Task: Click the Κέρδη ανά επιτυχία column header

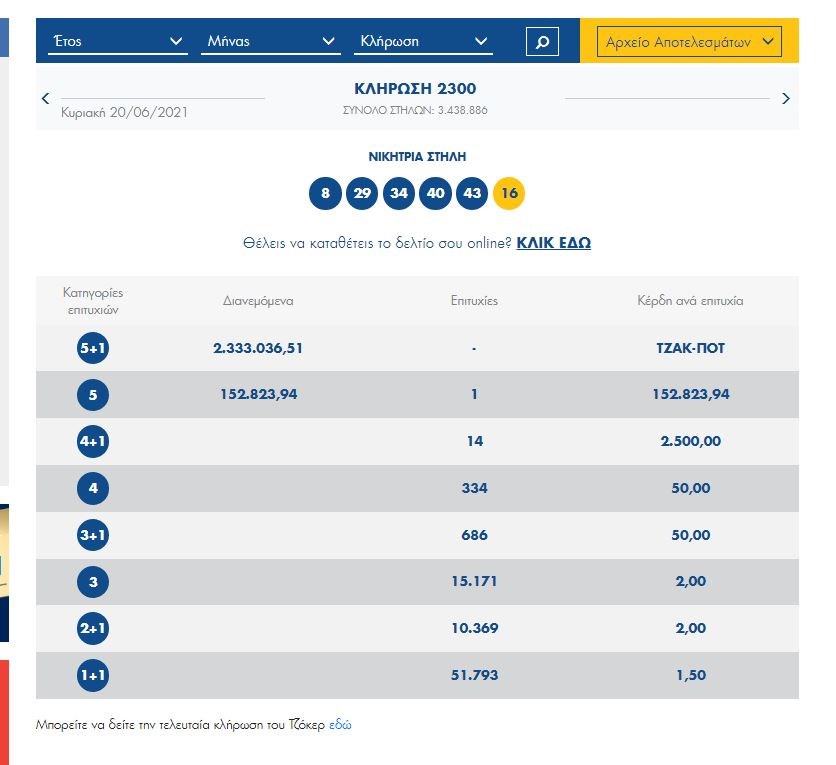Action: [x=690, y=300]
